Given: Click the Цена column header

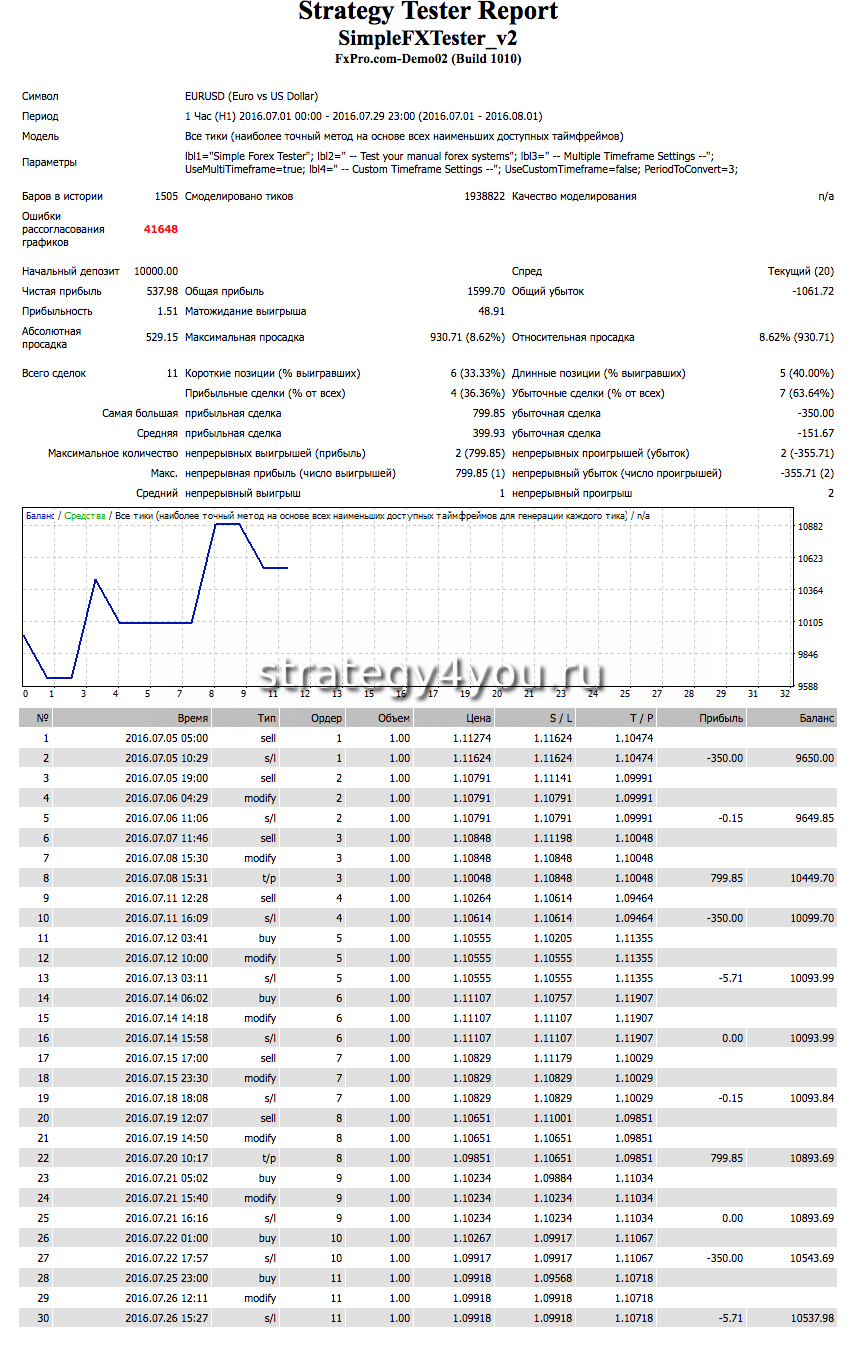Looking at the screenshot, I should pos(477,718).
